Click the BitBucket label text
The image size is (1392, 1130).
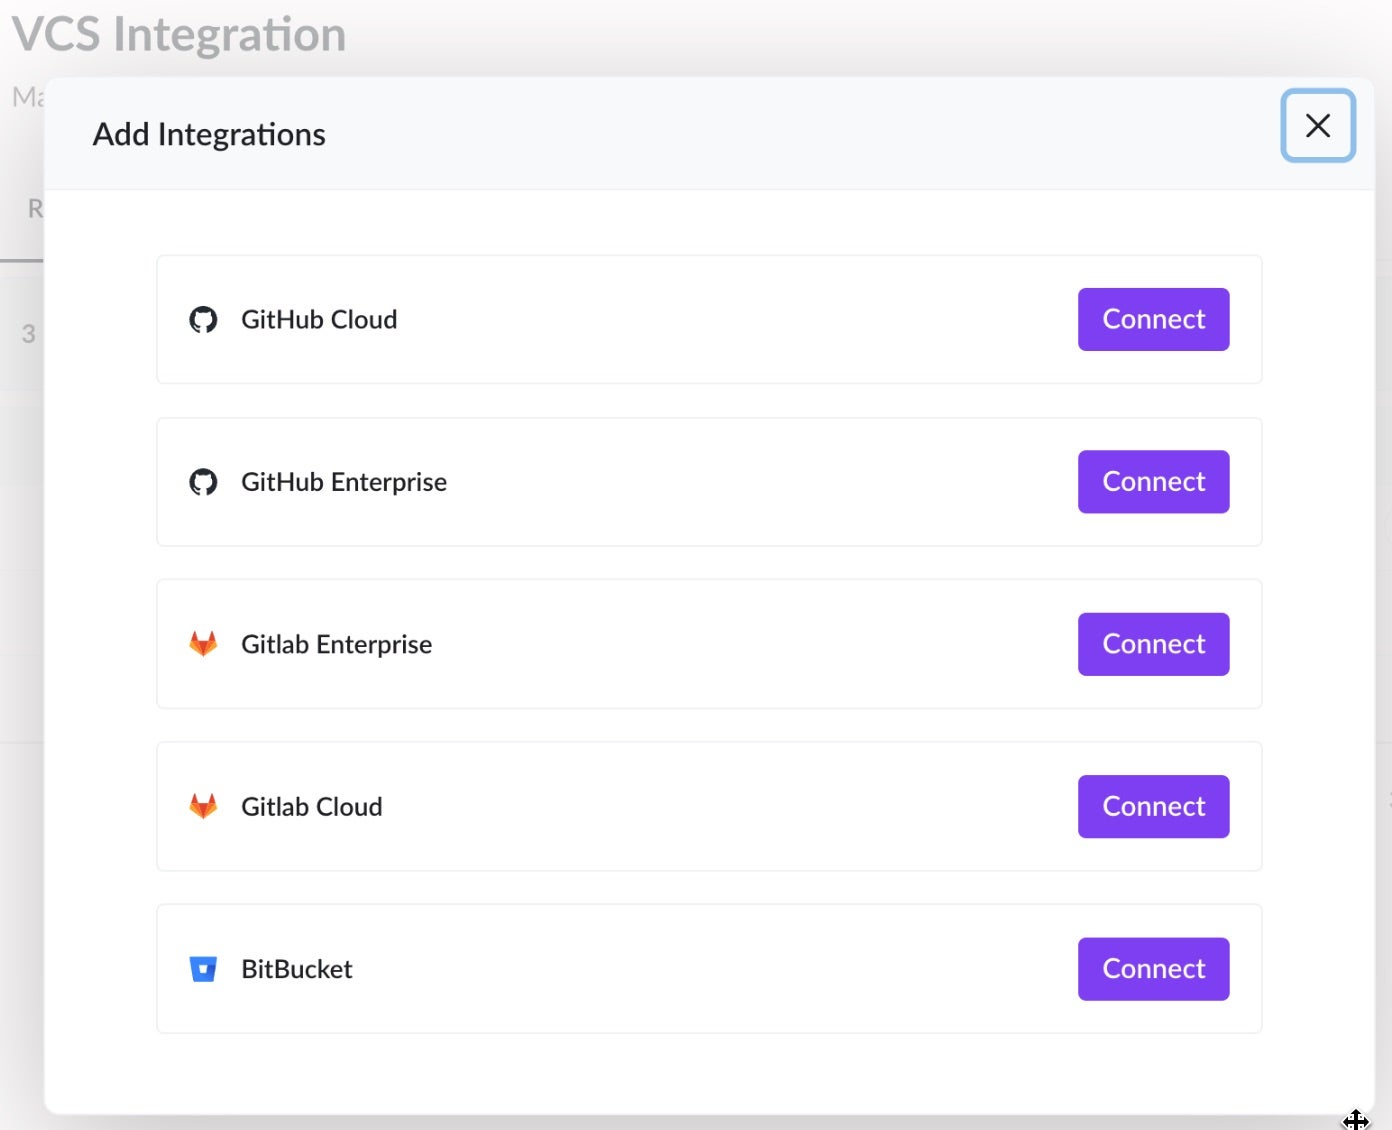(296, 969)
